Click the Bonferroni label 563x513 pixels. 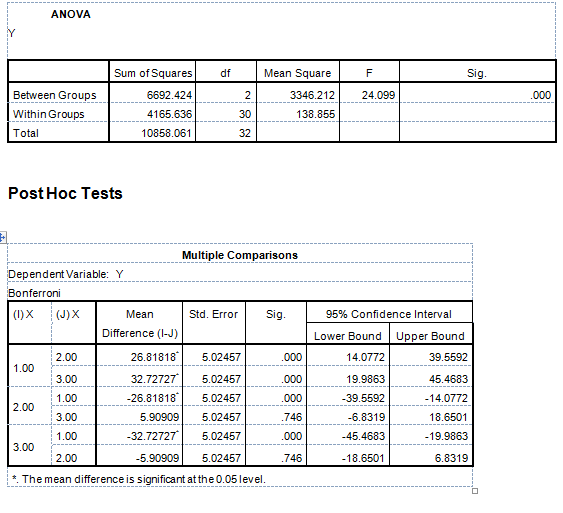click(x=34, y=293)
